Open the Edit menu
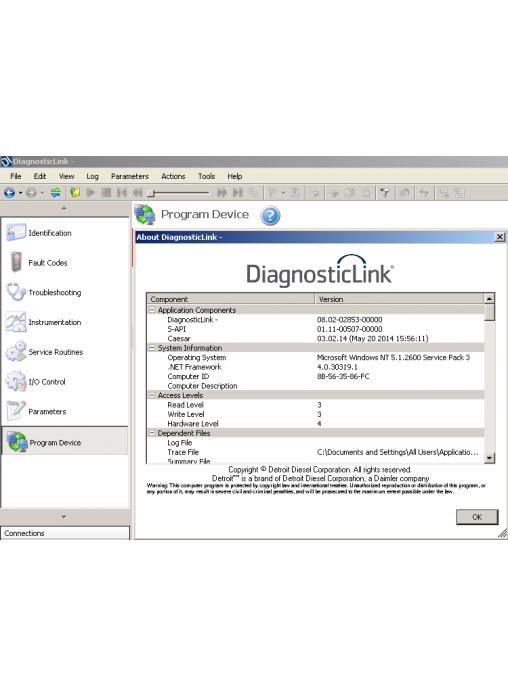 click(x=40, y=176)
